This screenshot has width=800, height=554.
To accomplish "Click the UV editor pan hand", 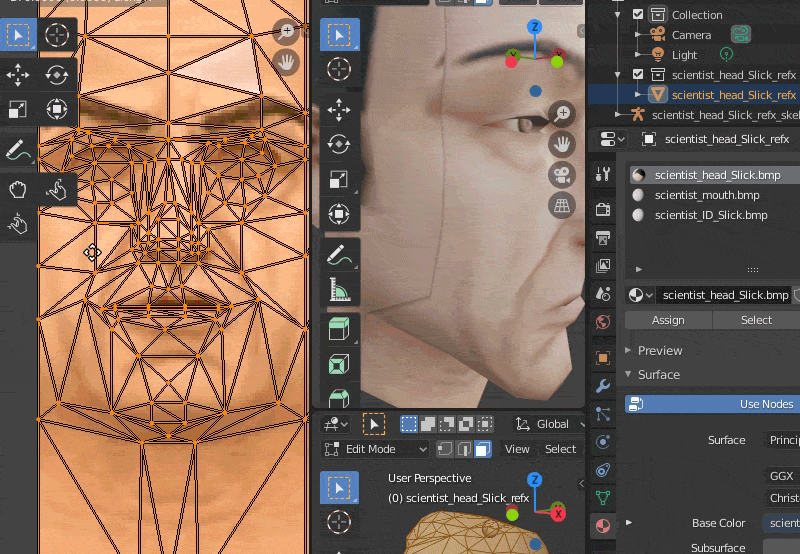I will pos(286,62).
